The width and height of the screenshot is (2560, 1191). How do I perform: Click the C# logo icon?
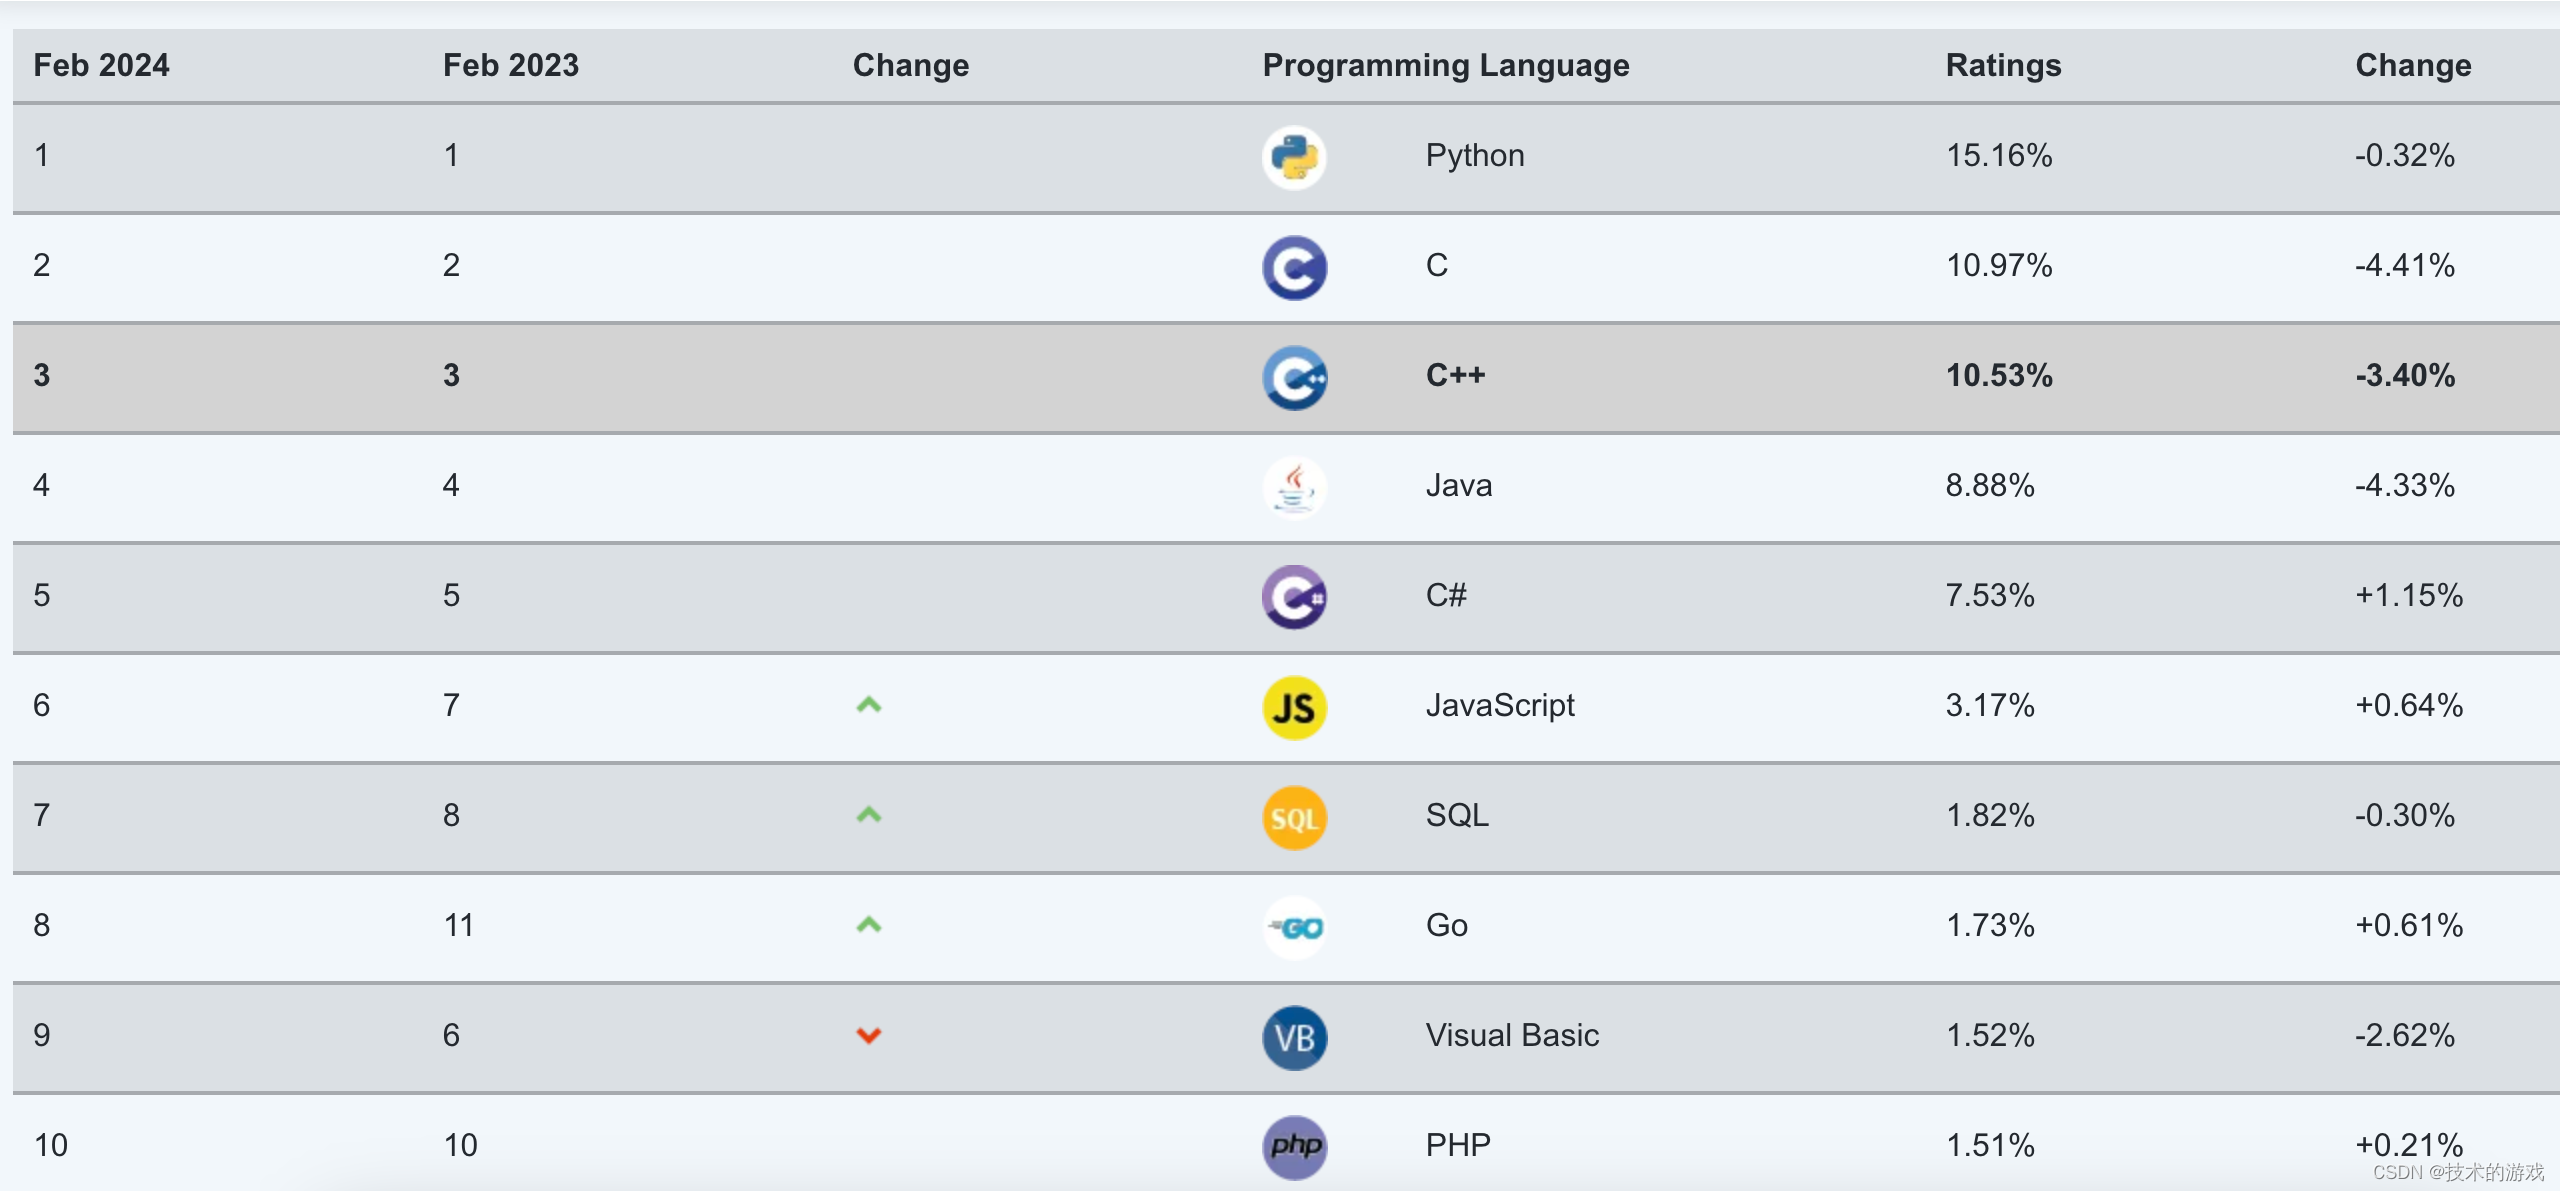click(x=1294, y=597)
